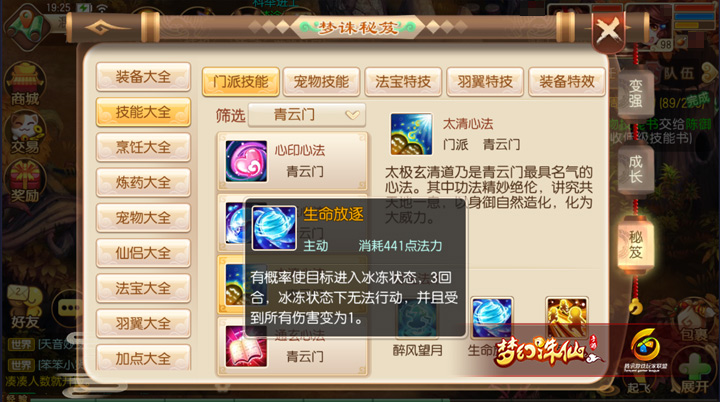Click the 太清心法 header skill icon
Image resolution: width=720 pixels, height=402 pixels.
click(411, 134)
